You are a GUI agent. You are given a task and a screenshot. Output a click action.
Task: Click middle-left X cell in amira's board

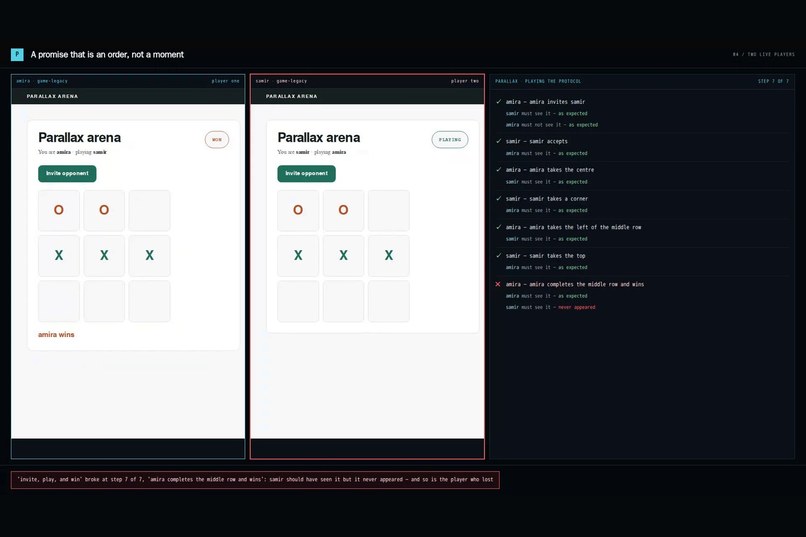[59, 255]
